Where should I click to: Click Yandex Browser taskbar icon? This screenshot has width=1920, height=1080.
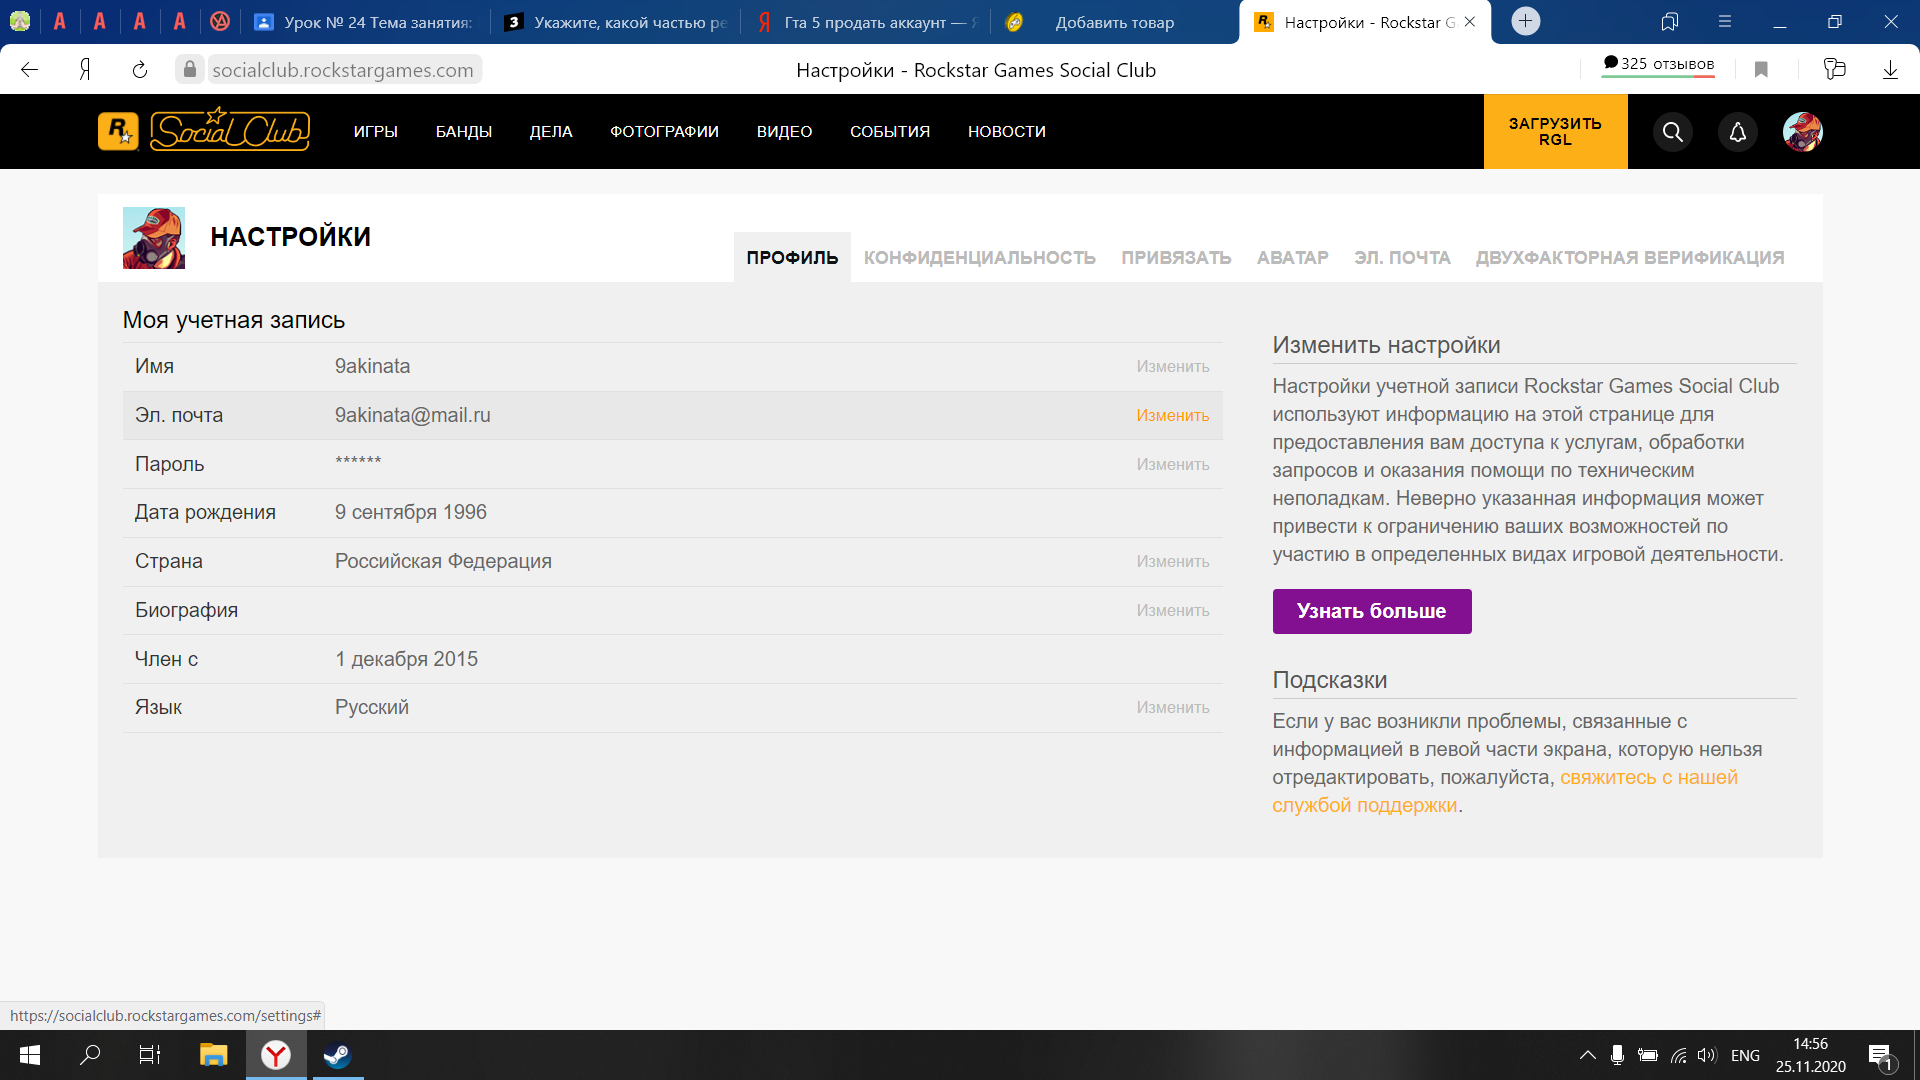276,1055
